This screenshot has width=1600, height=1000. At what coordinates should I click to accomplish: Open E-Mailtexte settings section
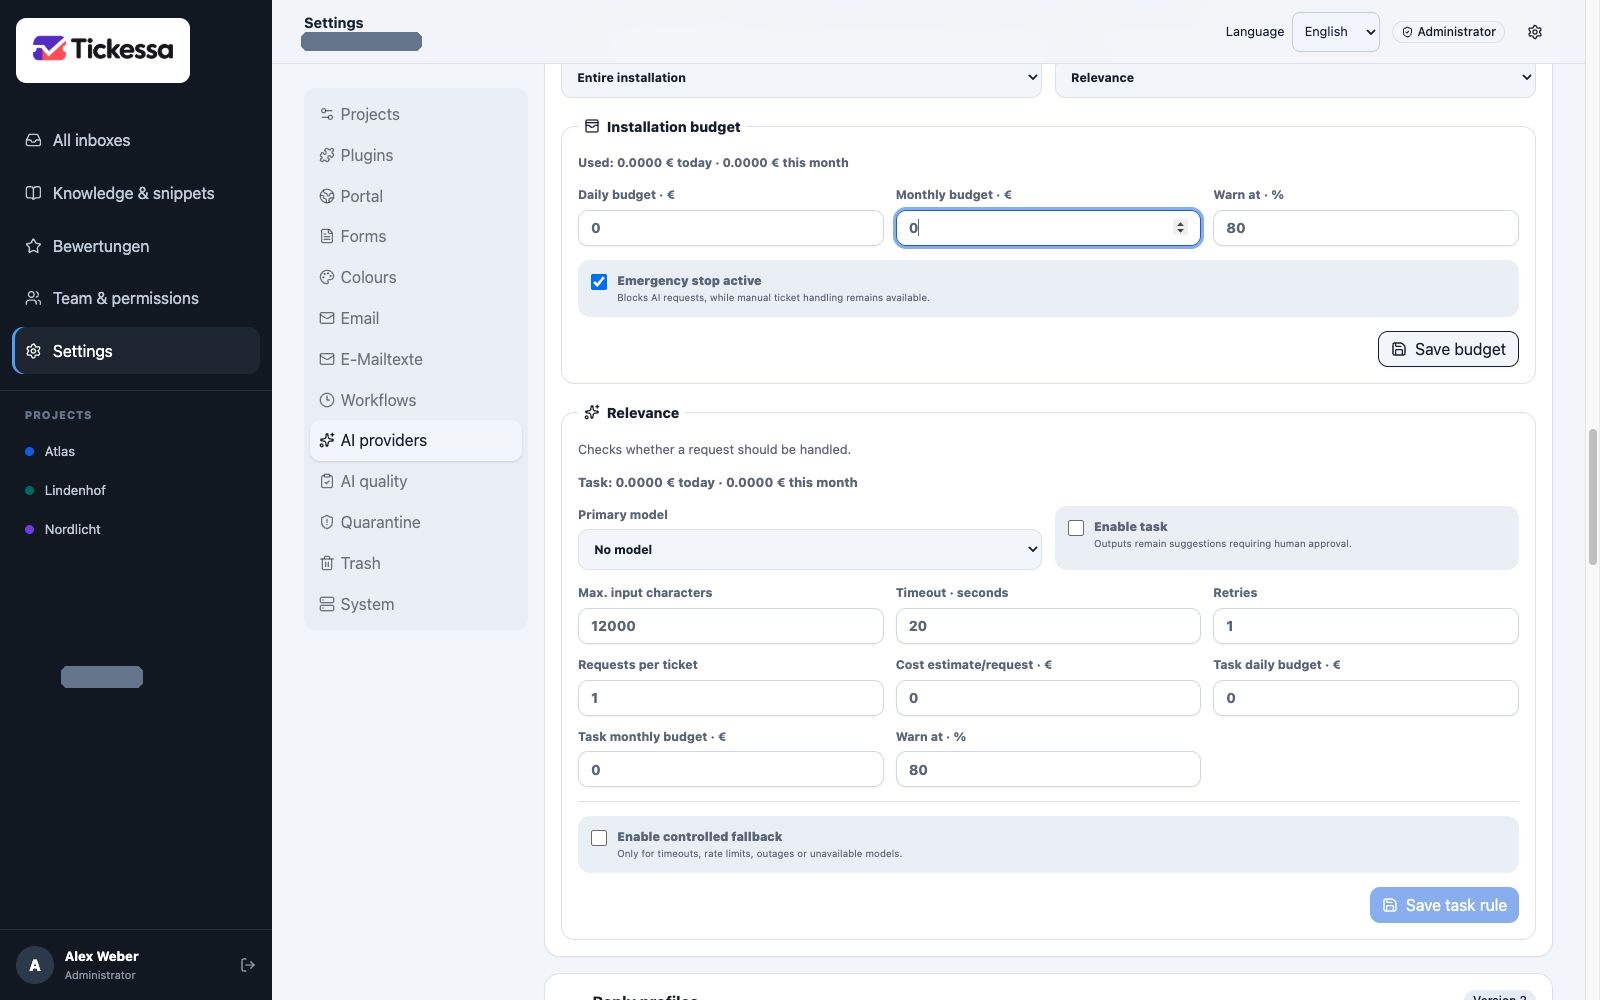click(416, 359)
